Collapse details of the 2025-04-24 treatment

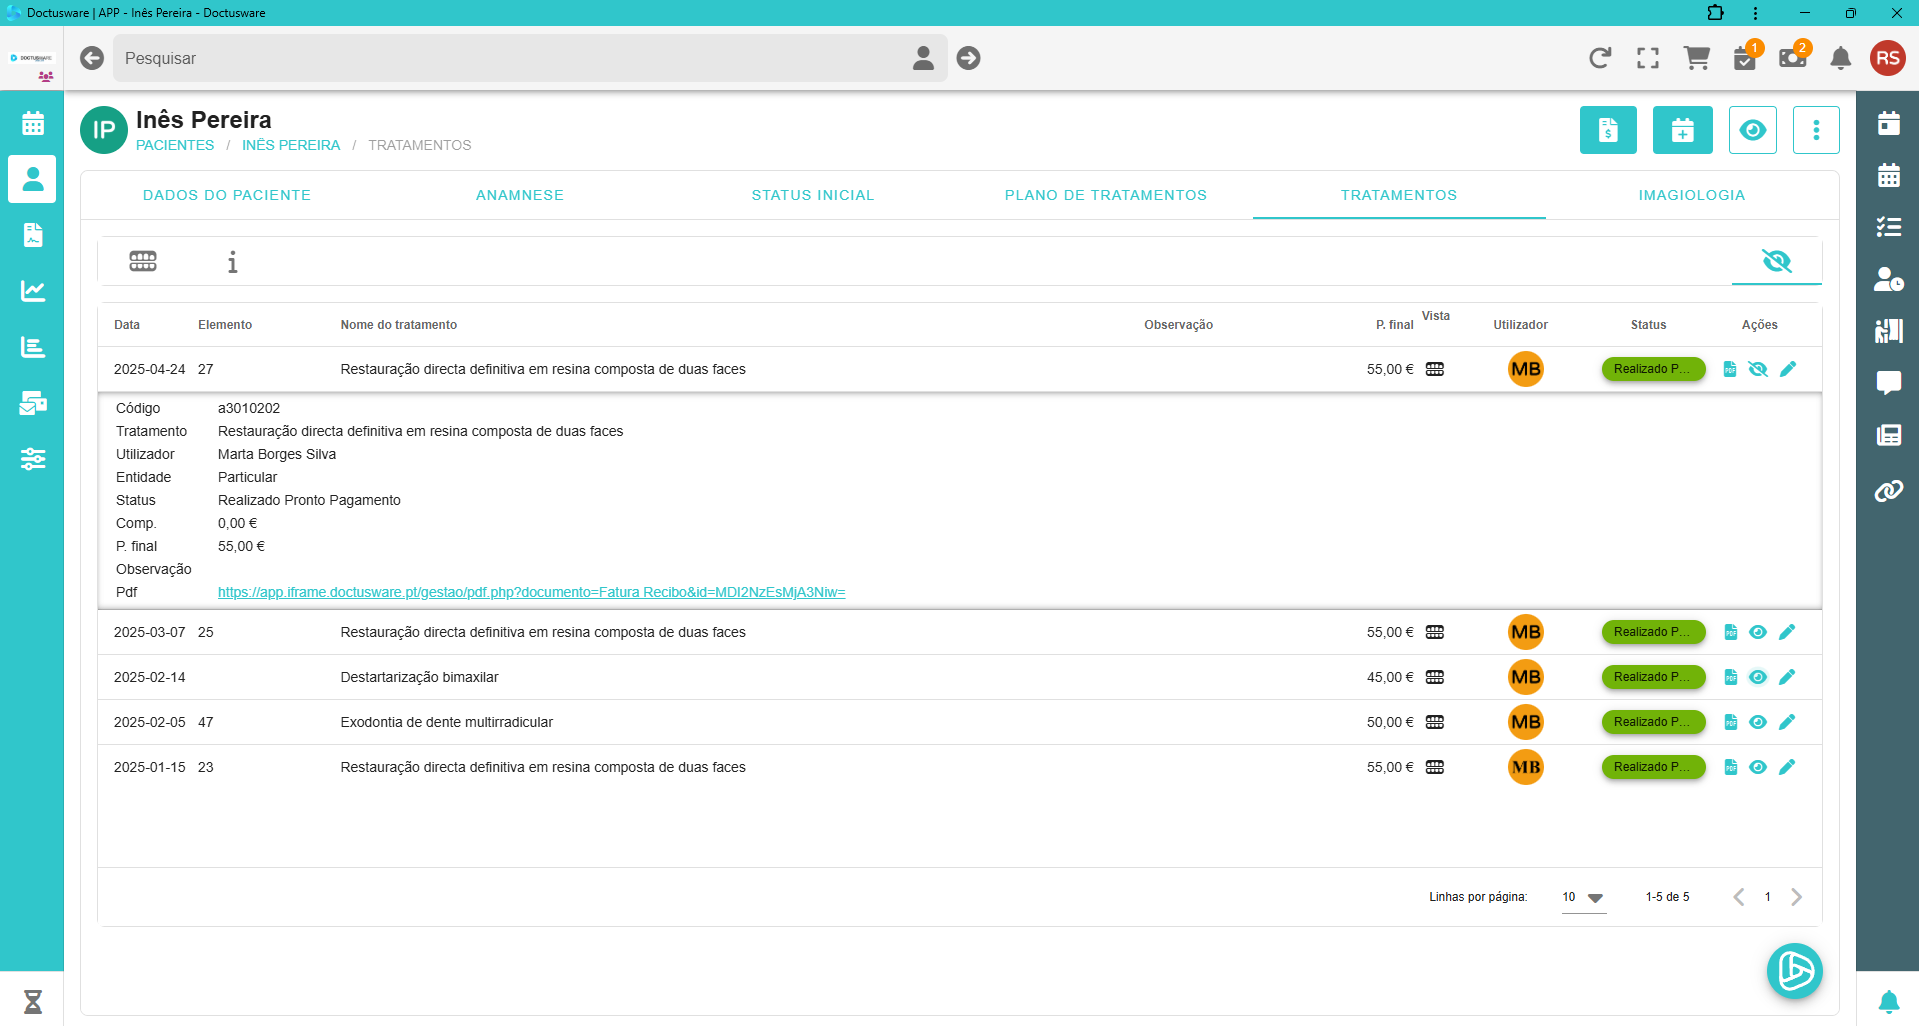pyautogui.click(x=1757, y=369)
